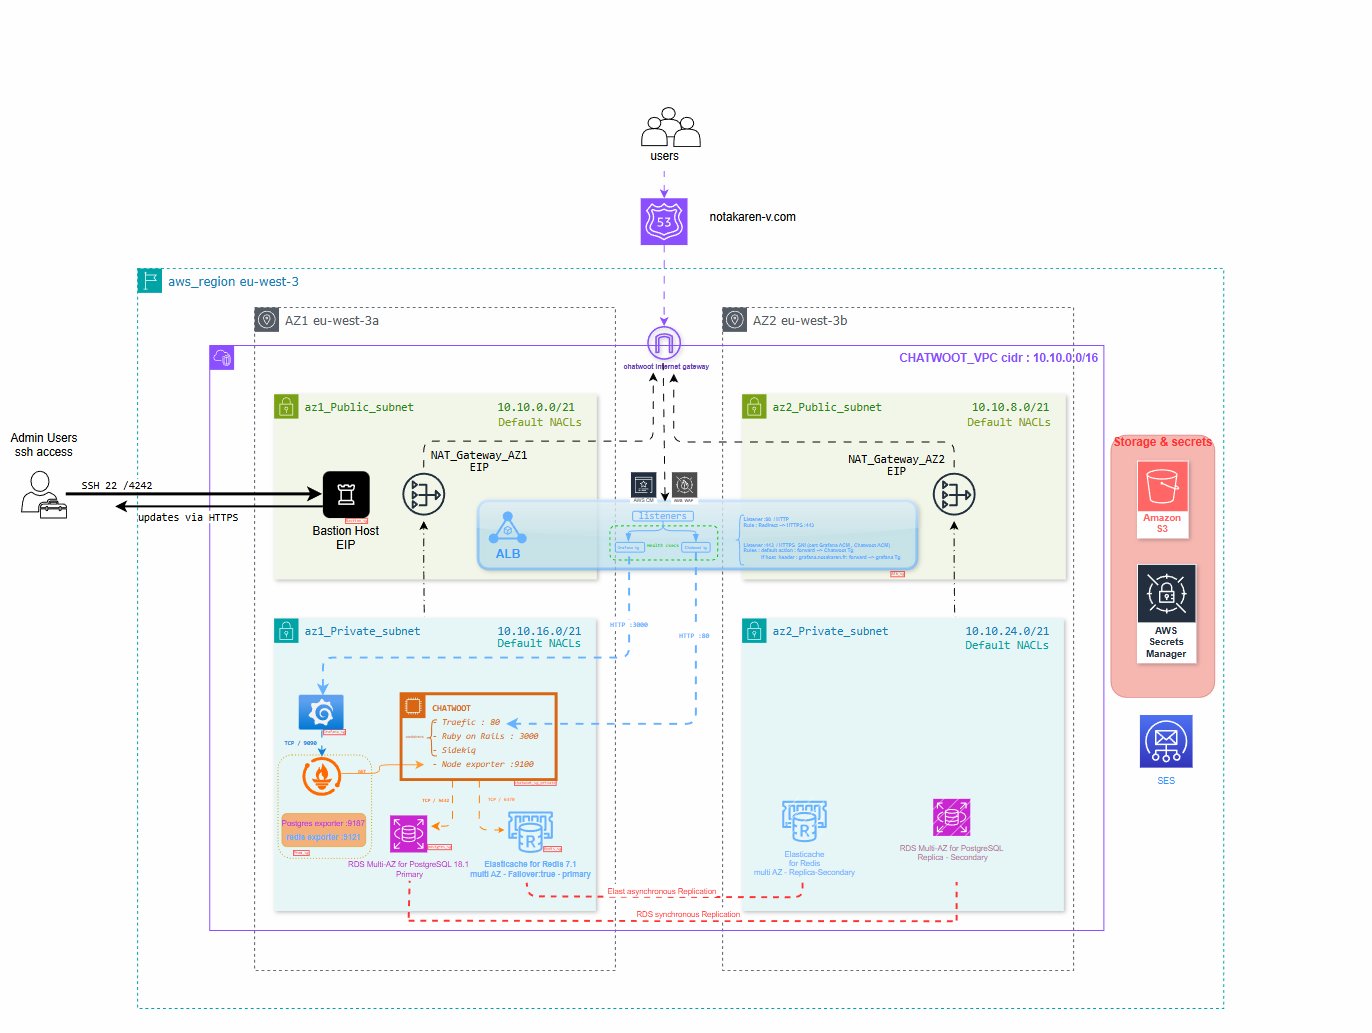This screenshot has width=1372, height=1033.
Task: Click the NAT_Gateway_AZ2 icon
Action: (x=954, y=494)
